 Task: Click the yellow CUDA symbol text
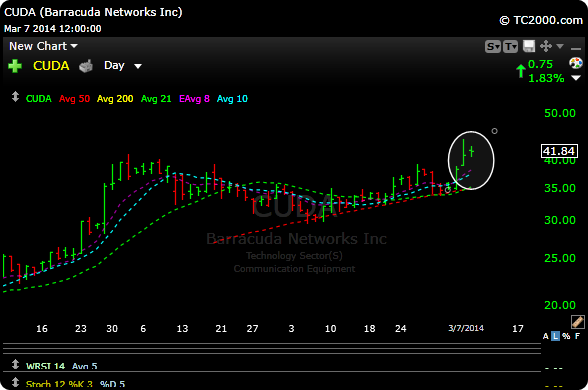[51, 66]
